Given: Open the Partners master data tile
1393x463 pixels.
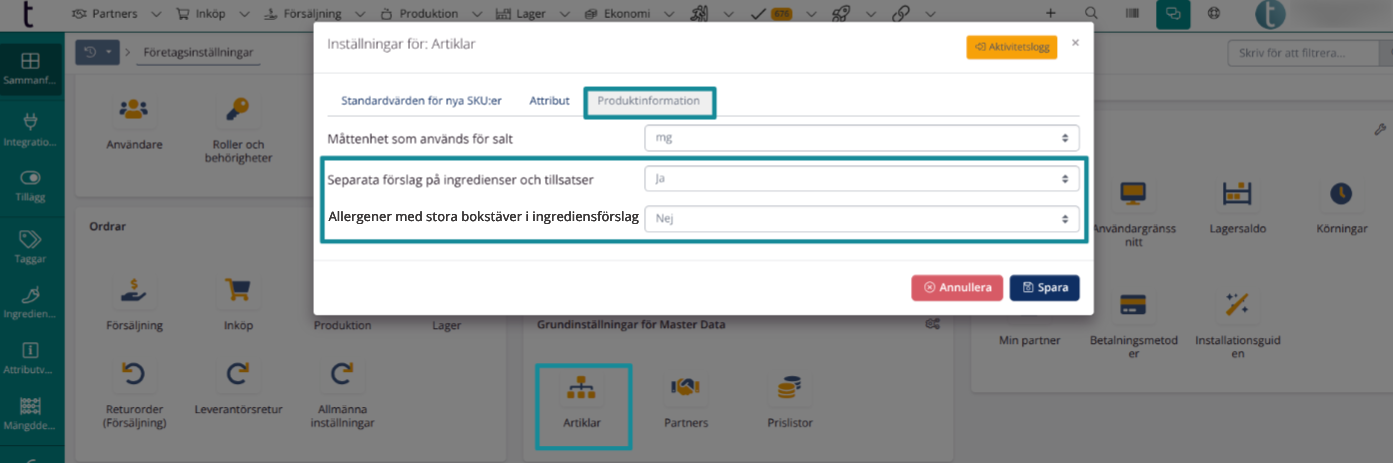Looking at the screenshot, I should click(686, 400).
